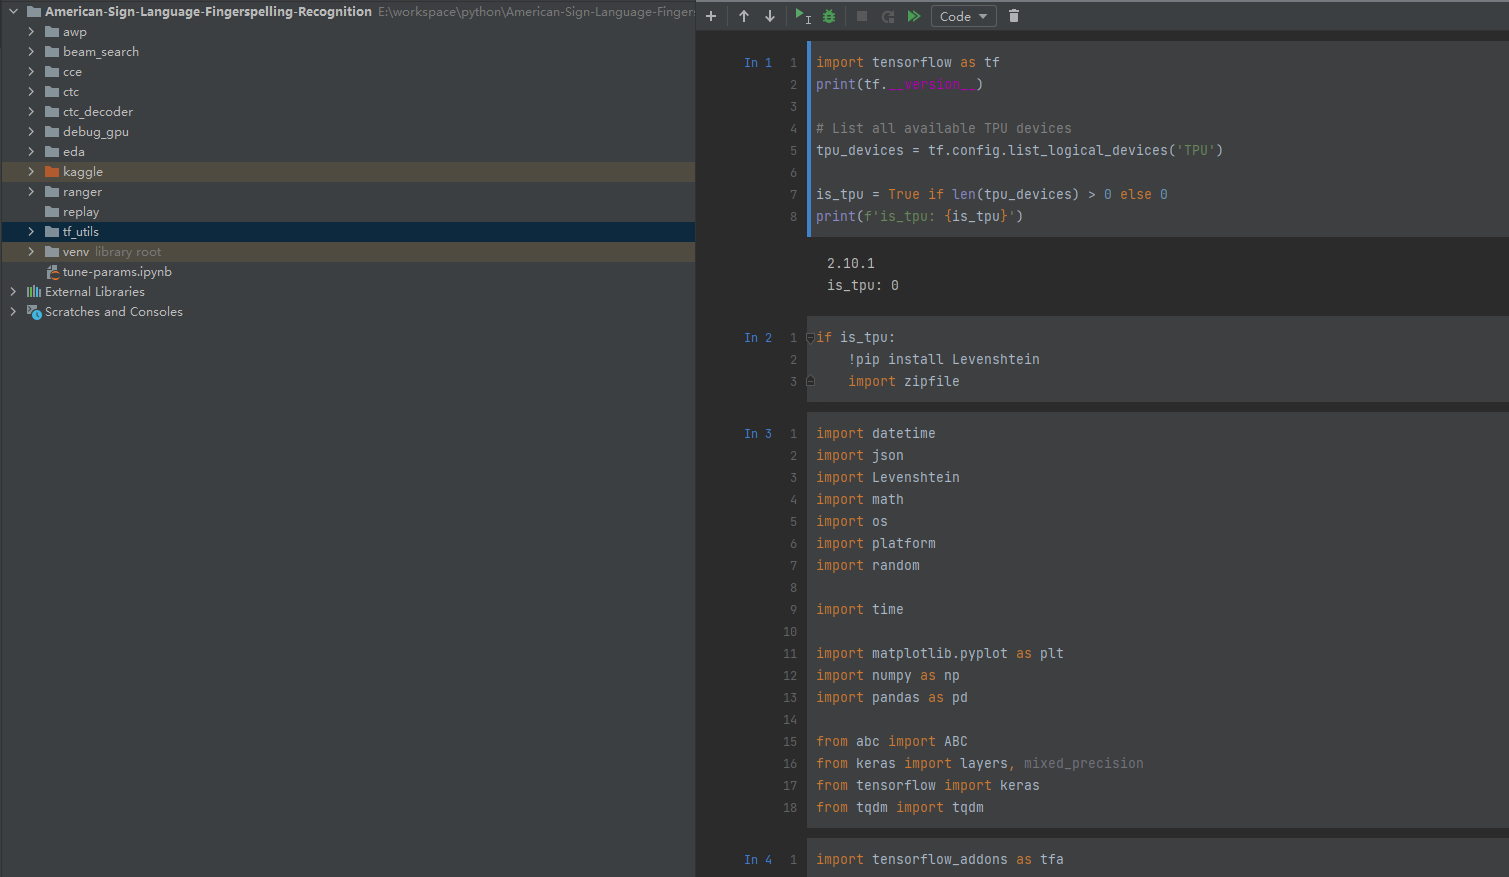Viewport: 1509px width, 877px height.
Task: Expand the ranger folder arrow
Action: tap(31, 192)
